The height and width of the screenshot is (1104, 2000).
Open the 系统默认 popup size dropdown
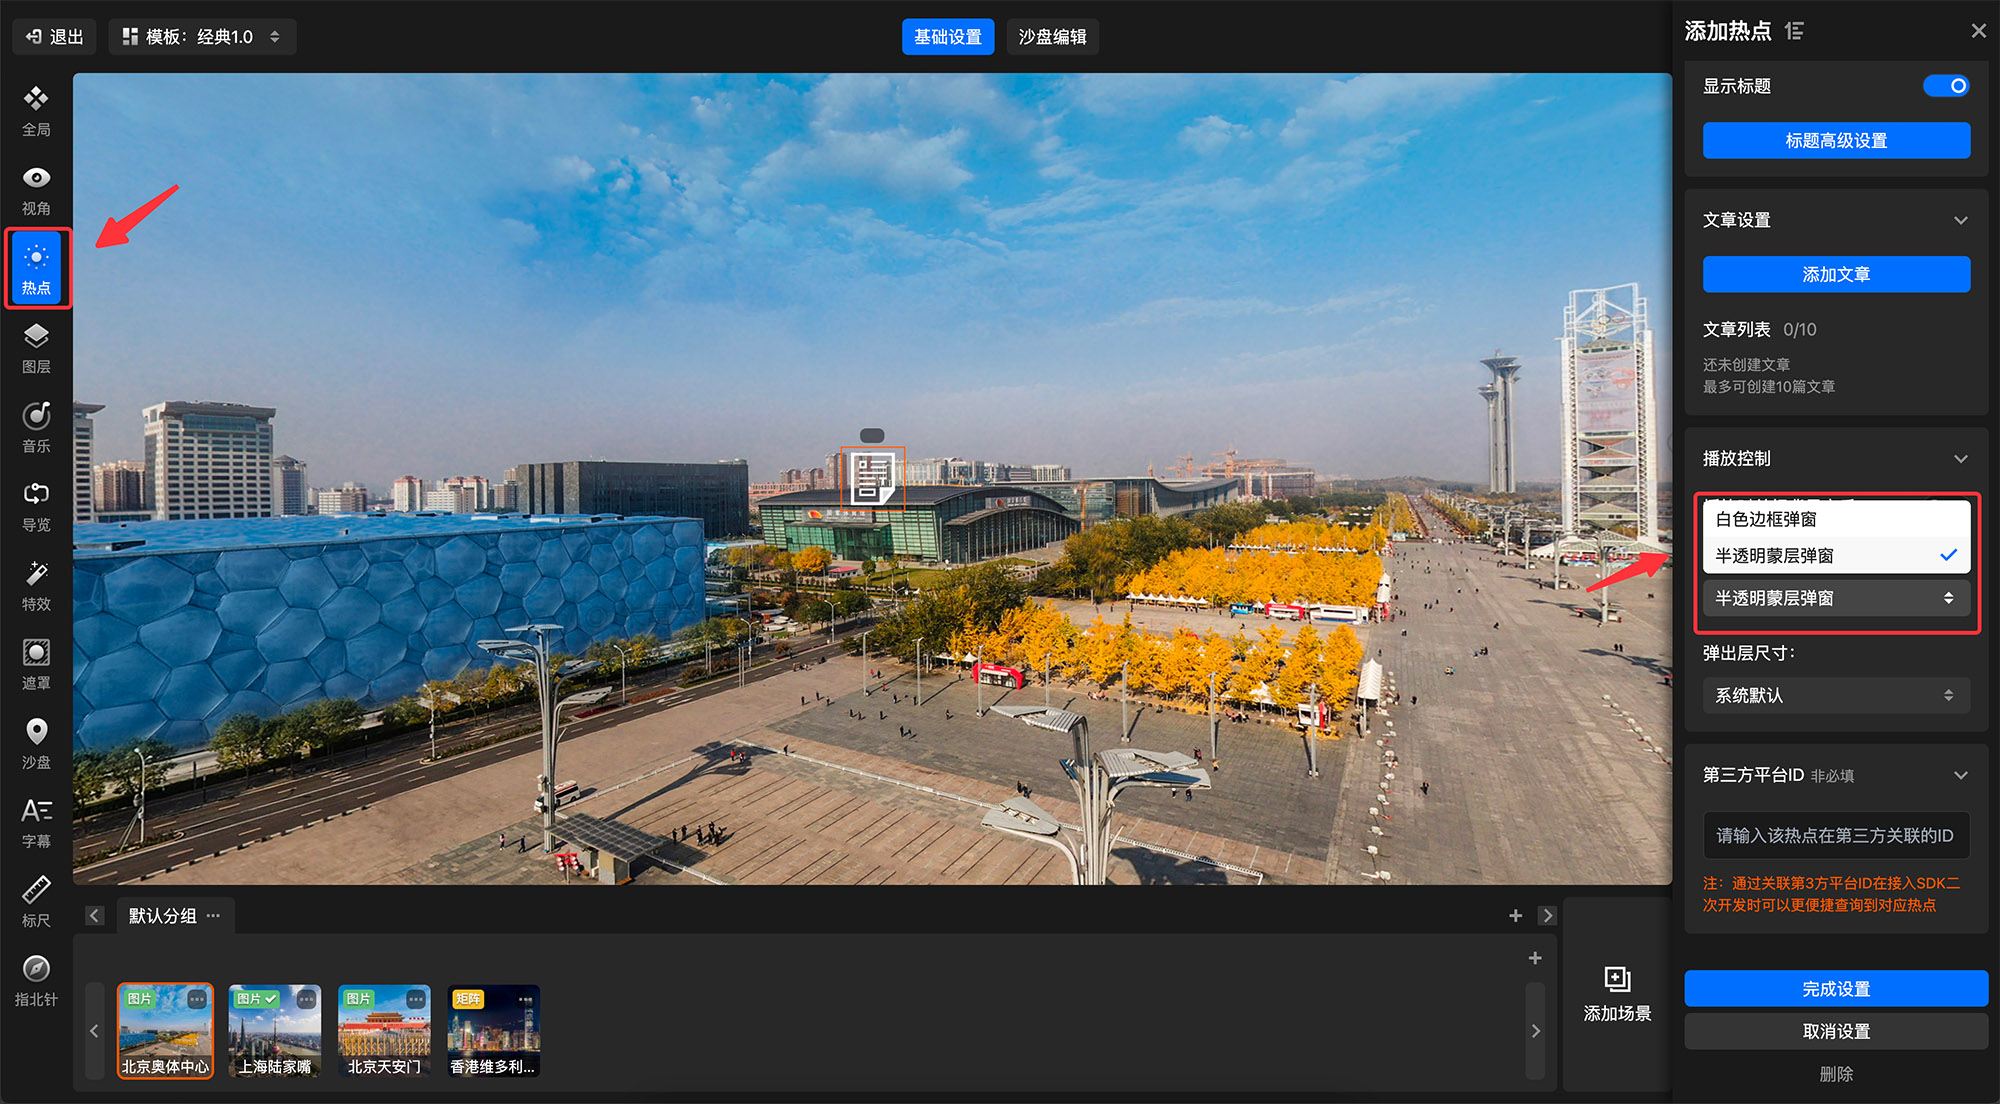(x=1835, y=695)
